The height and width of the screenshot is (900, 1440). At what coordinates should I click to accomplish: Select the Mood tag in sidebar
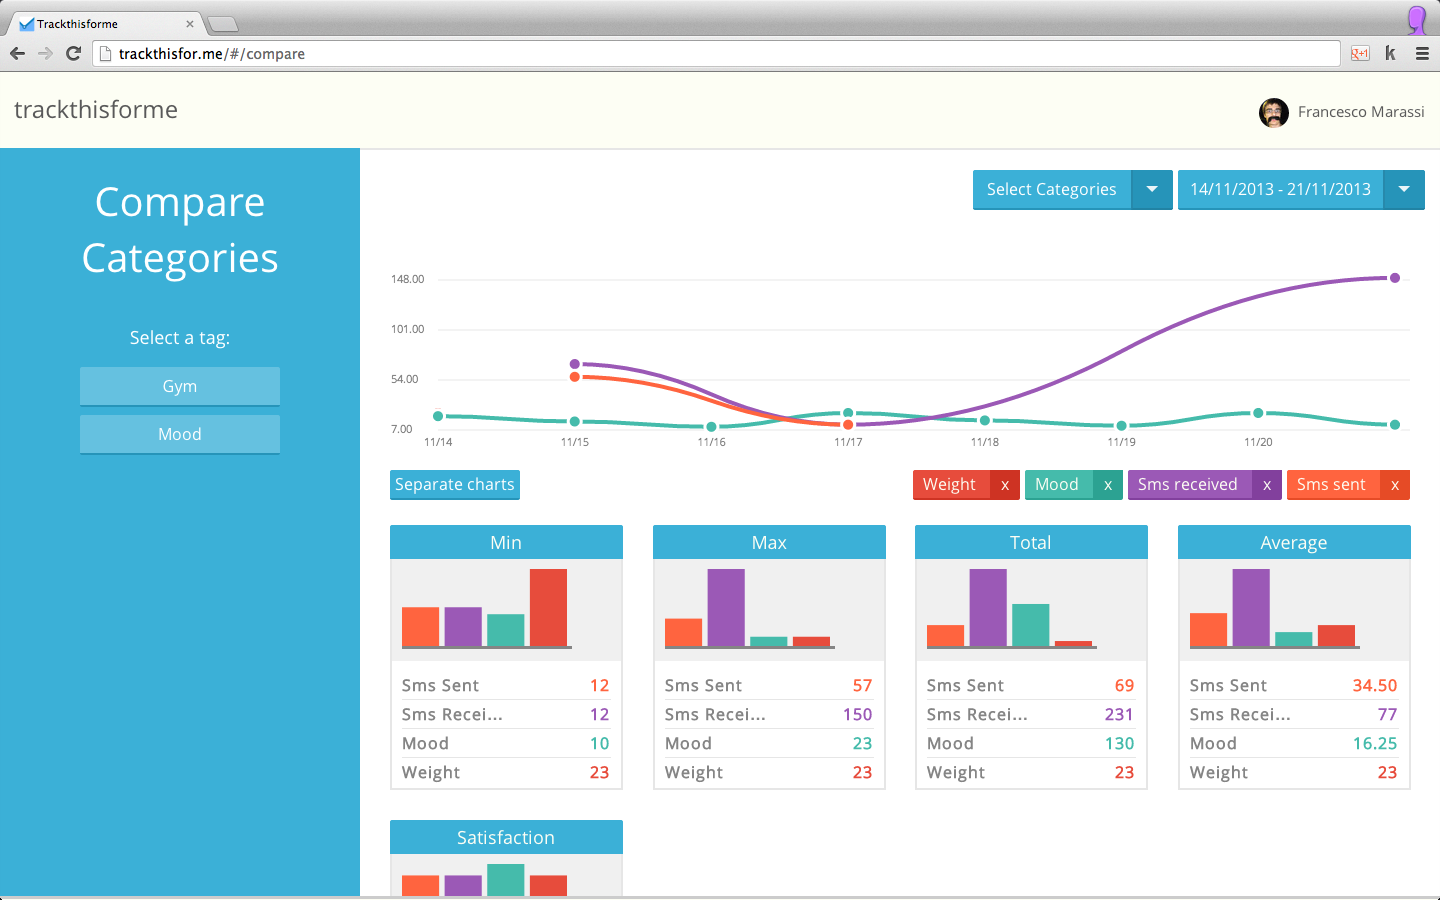(x=180, y=434)
